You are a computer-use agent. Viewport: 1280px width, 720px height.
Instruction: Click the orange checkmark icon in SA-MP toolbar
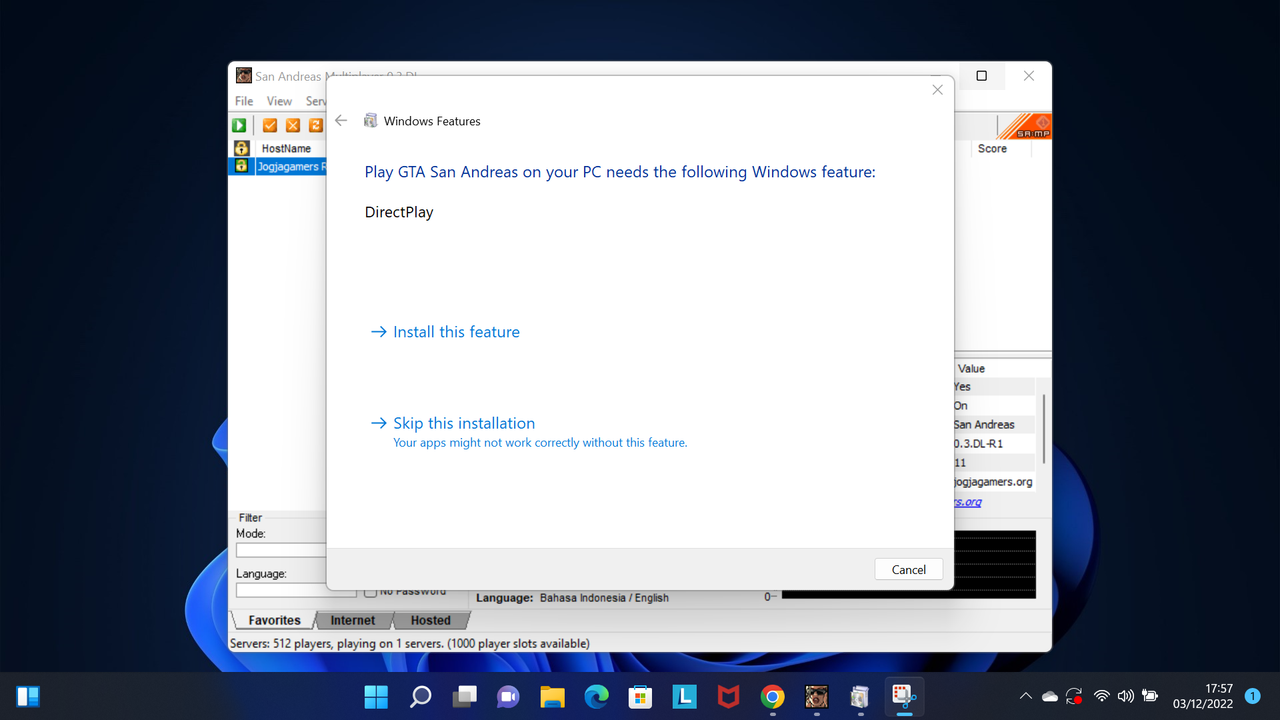[x=270, y=125]
